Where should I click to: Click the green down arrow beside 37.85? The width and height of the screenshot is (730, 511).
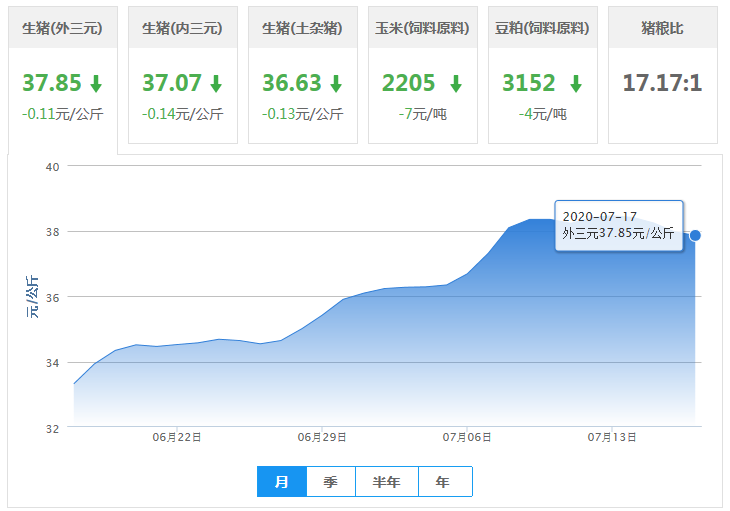pos(96,83)
